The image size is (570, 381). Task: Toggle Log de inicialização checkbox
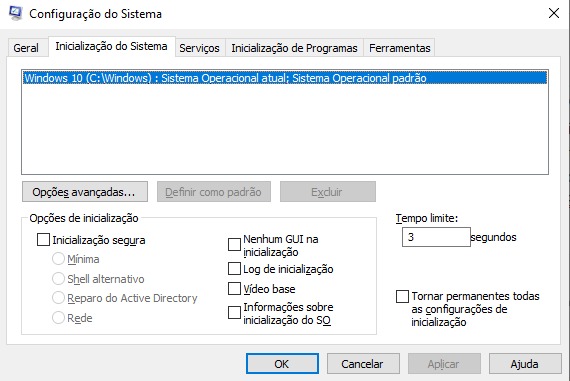pos(234,269)
